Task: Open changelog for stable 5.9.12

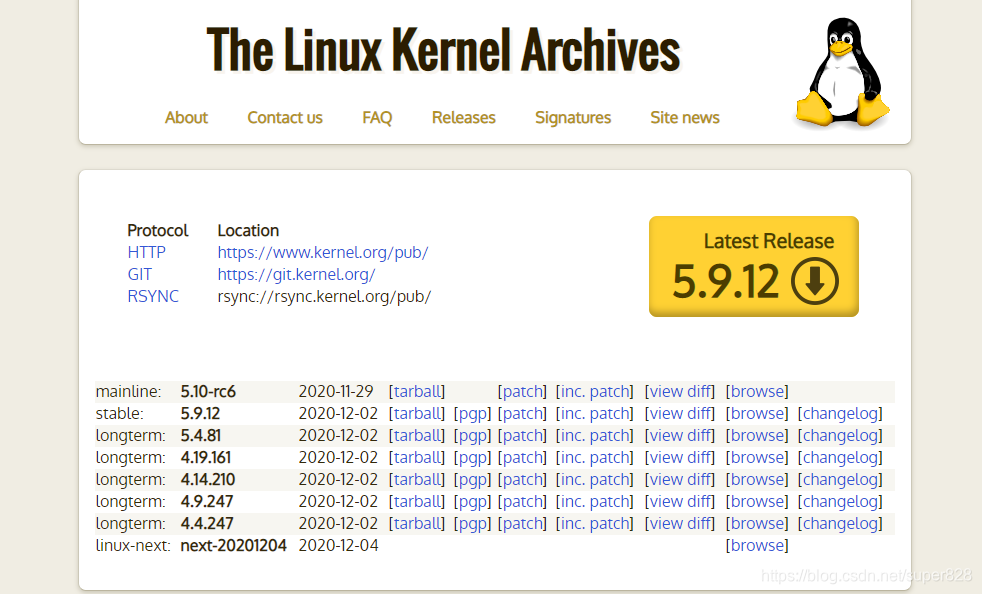Action: tap(840, 414)
